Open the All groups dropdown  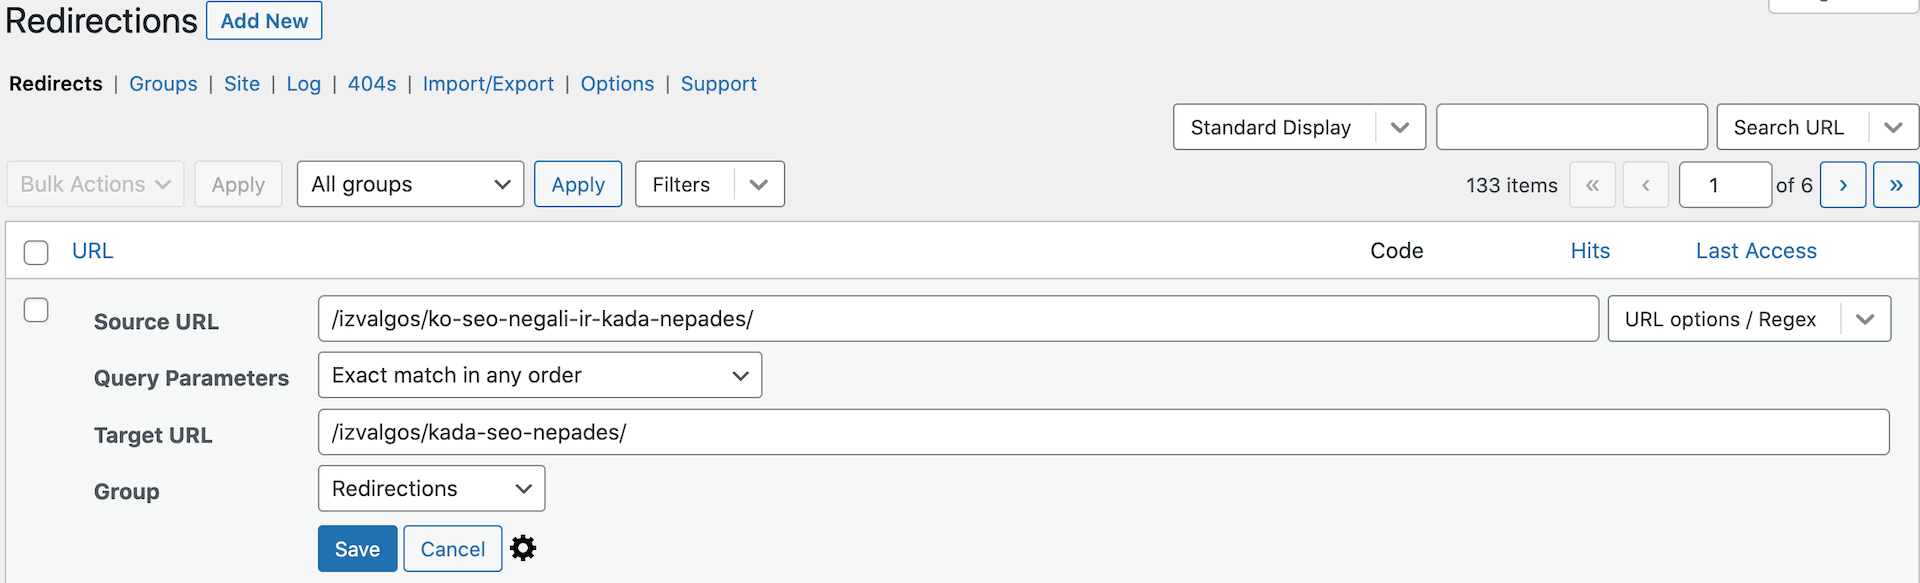tap(410, 184)
